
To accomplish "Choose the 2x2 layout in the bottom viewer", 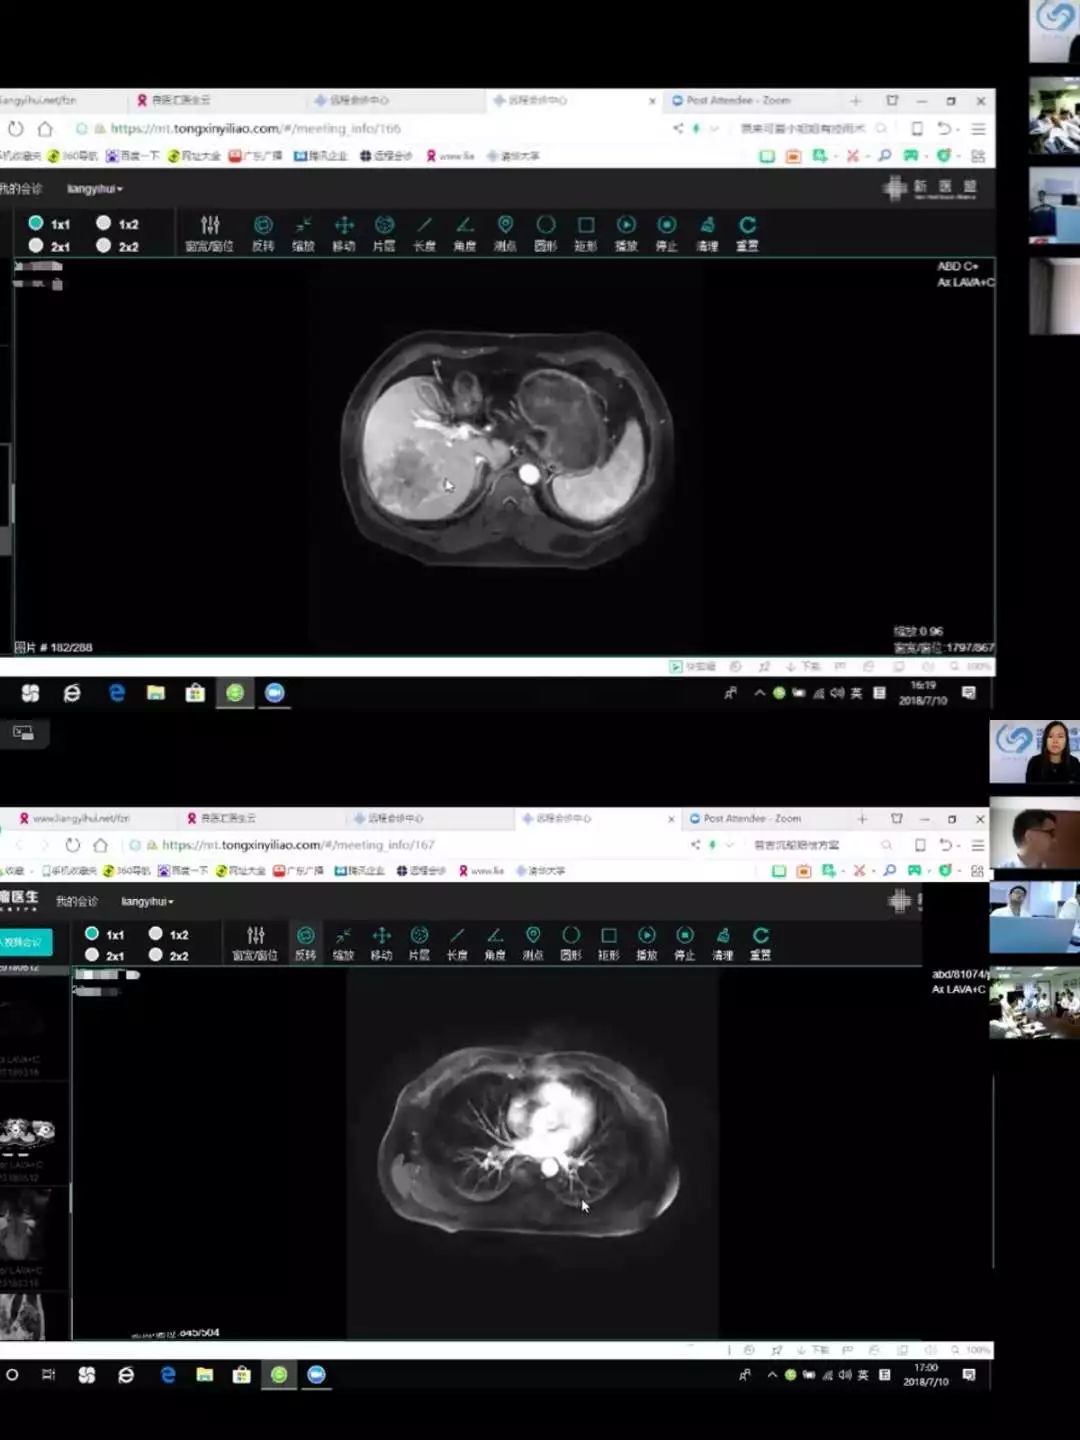I will [168, 956].
